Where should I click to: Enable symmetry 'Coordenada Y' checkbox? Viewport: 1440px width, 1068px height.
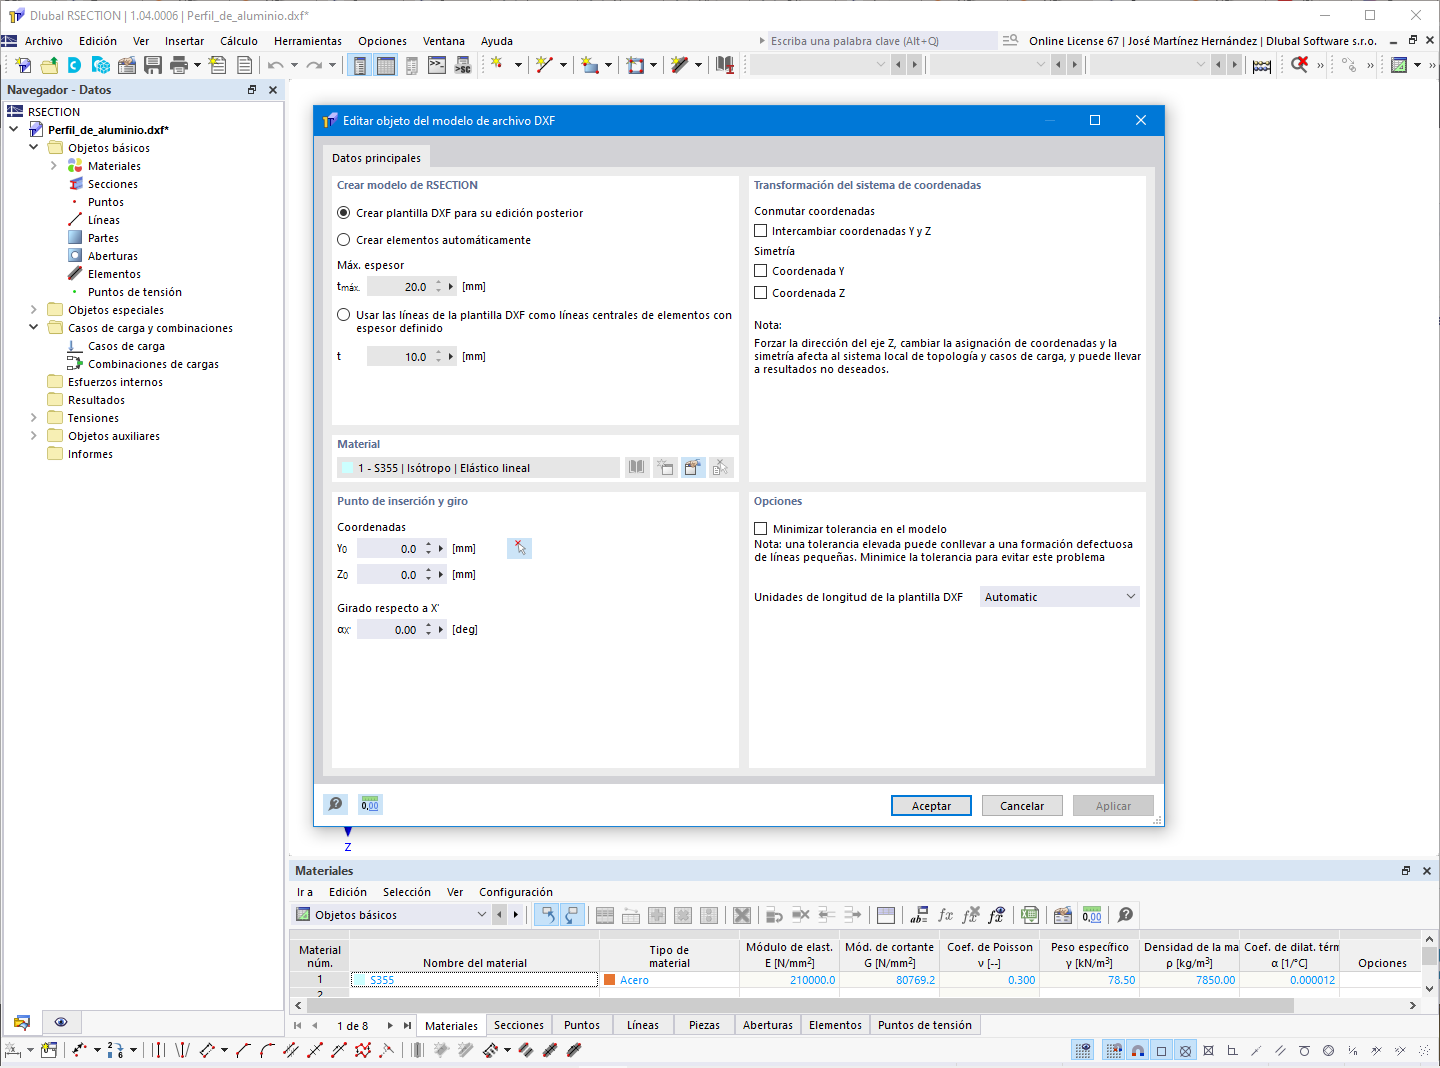pyautogui.click(x=761, y=271)
